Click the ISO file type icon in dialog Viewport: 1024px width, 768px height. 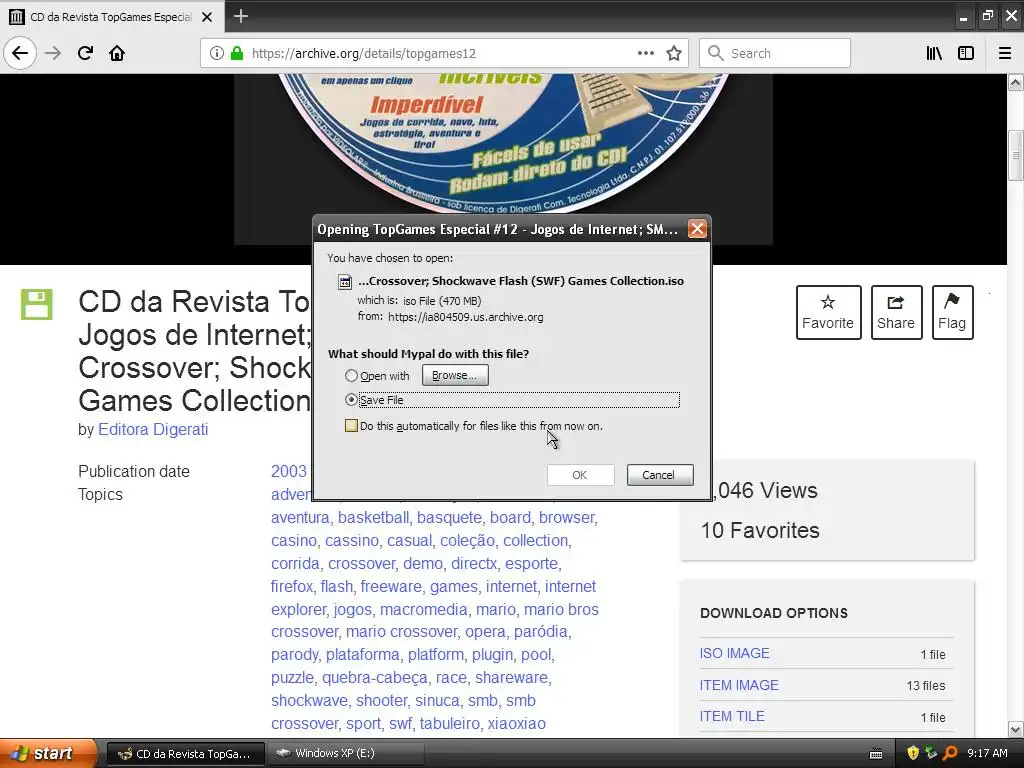[x=345, y=281]
